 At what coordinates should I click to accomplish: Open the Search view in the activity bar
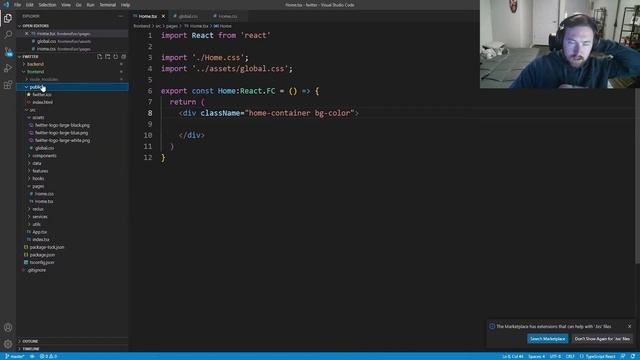8,35
